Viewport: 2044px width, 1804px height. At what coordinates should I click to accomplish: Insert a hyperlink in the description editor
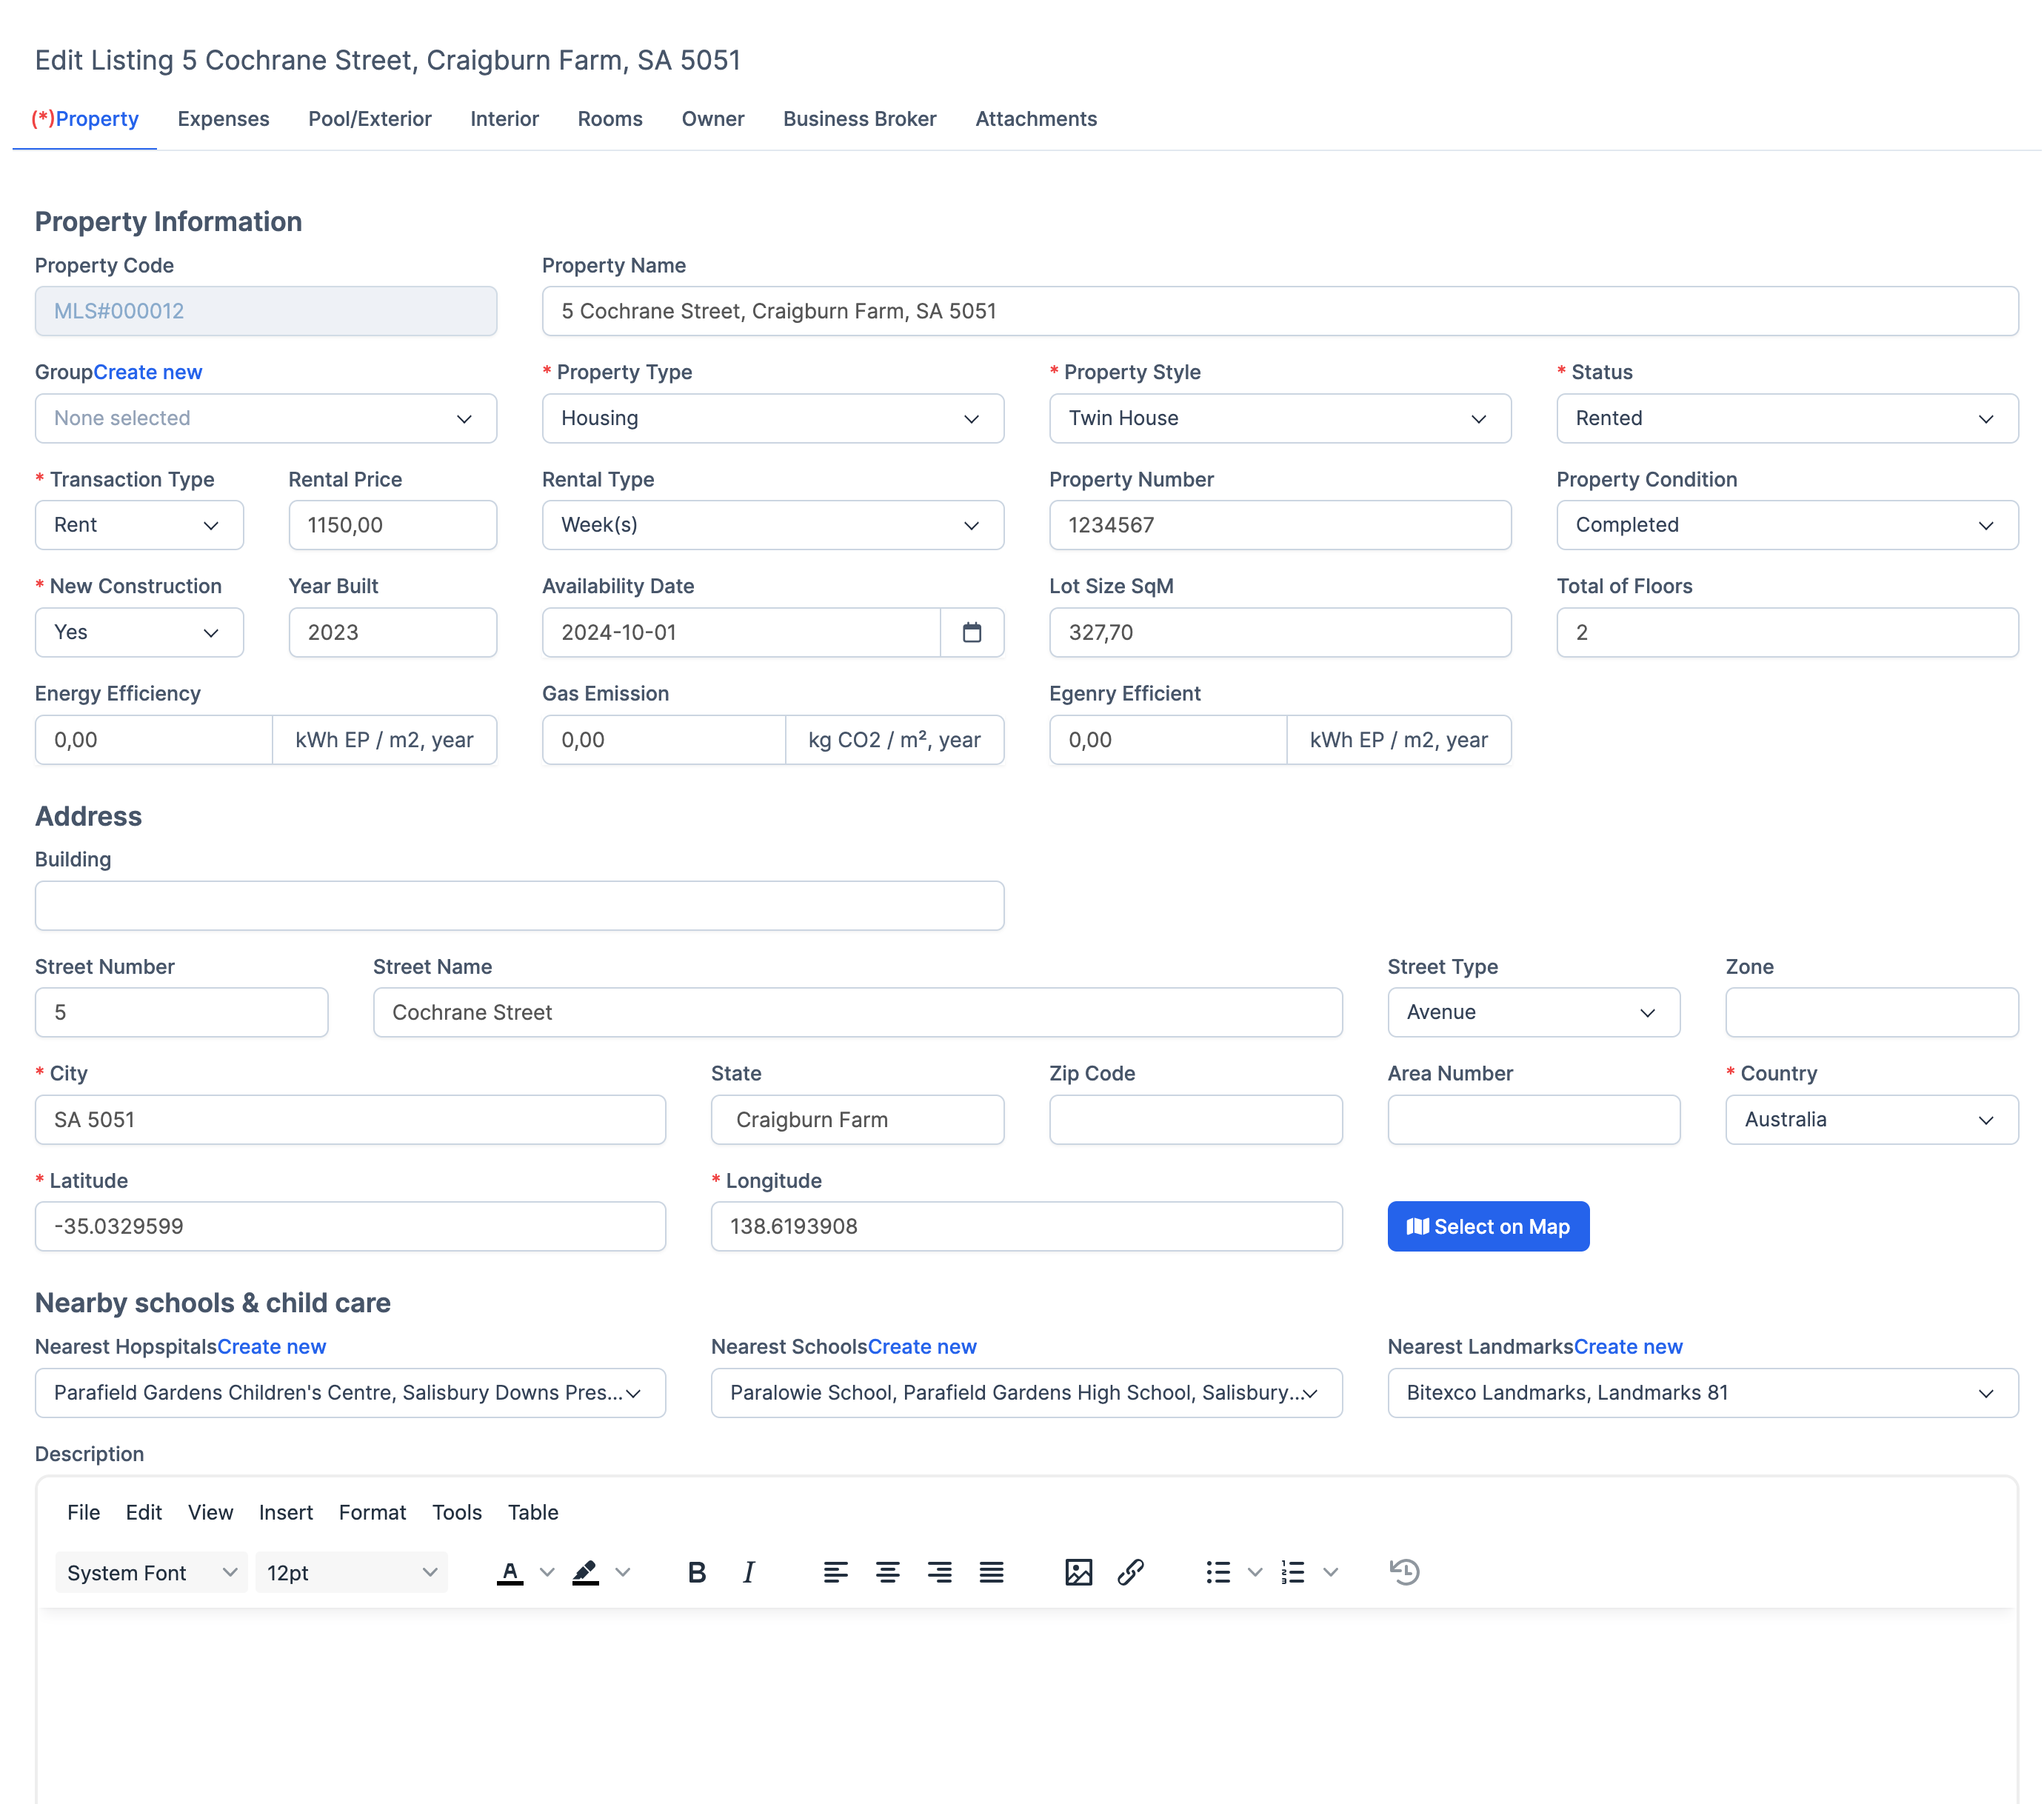pos(1131,1572)
